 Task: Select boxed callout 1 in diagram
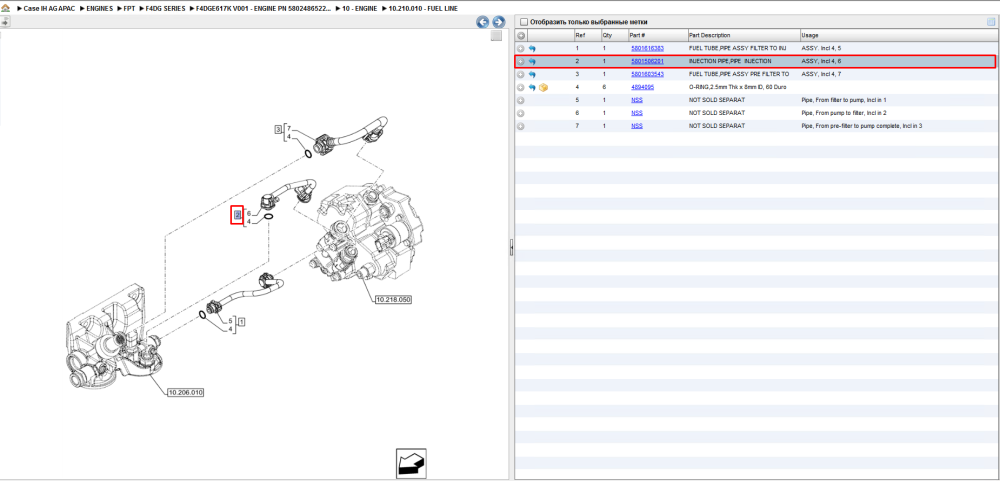(x=242, y=323)
